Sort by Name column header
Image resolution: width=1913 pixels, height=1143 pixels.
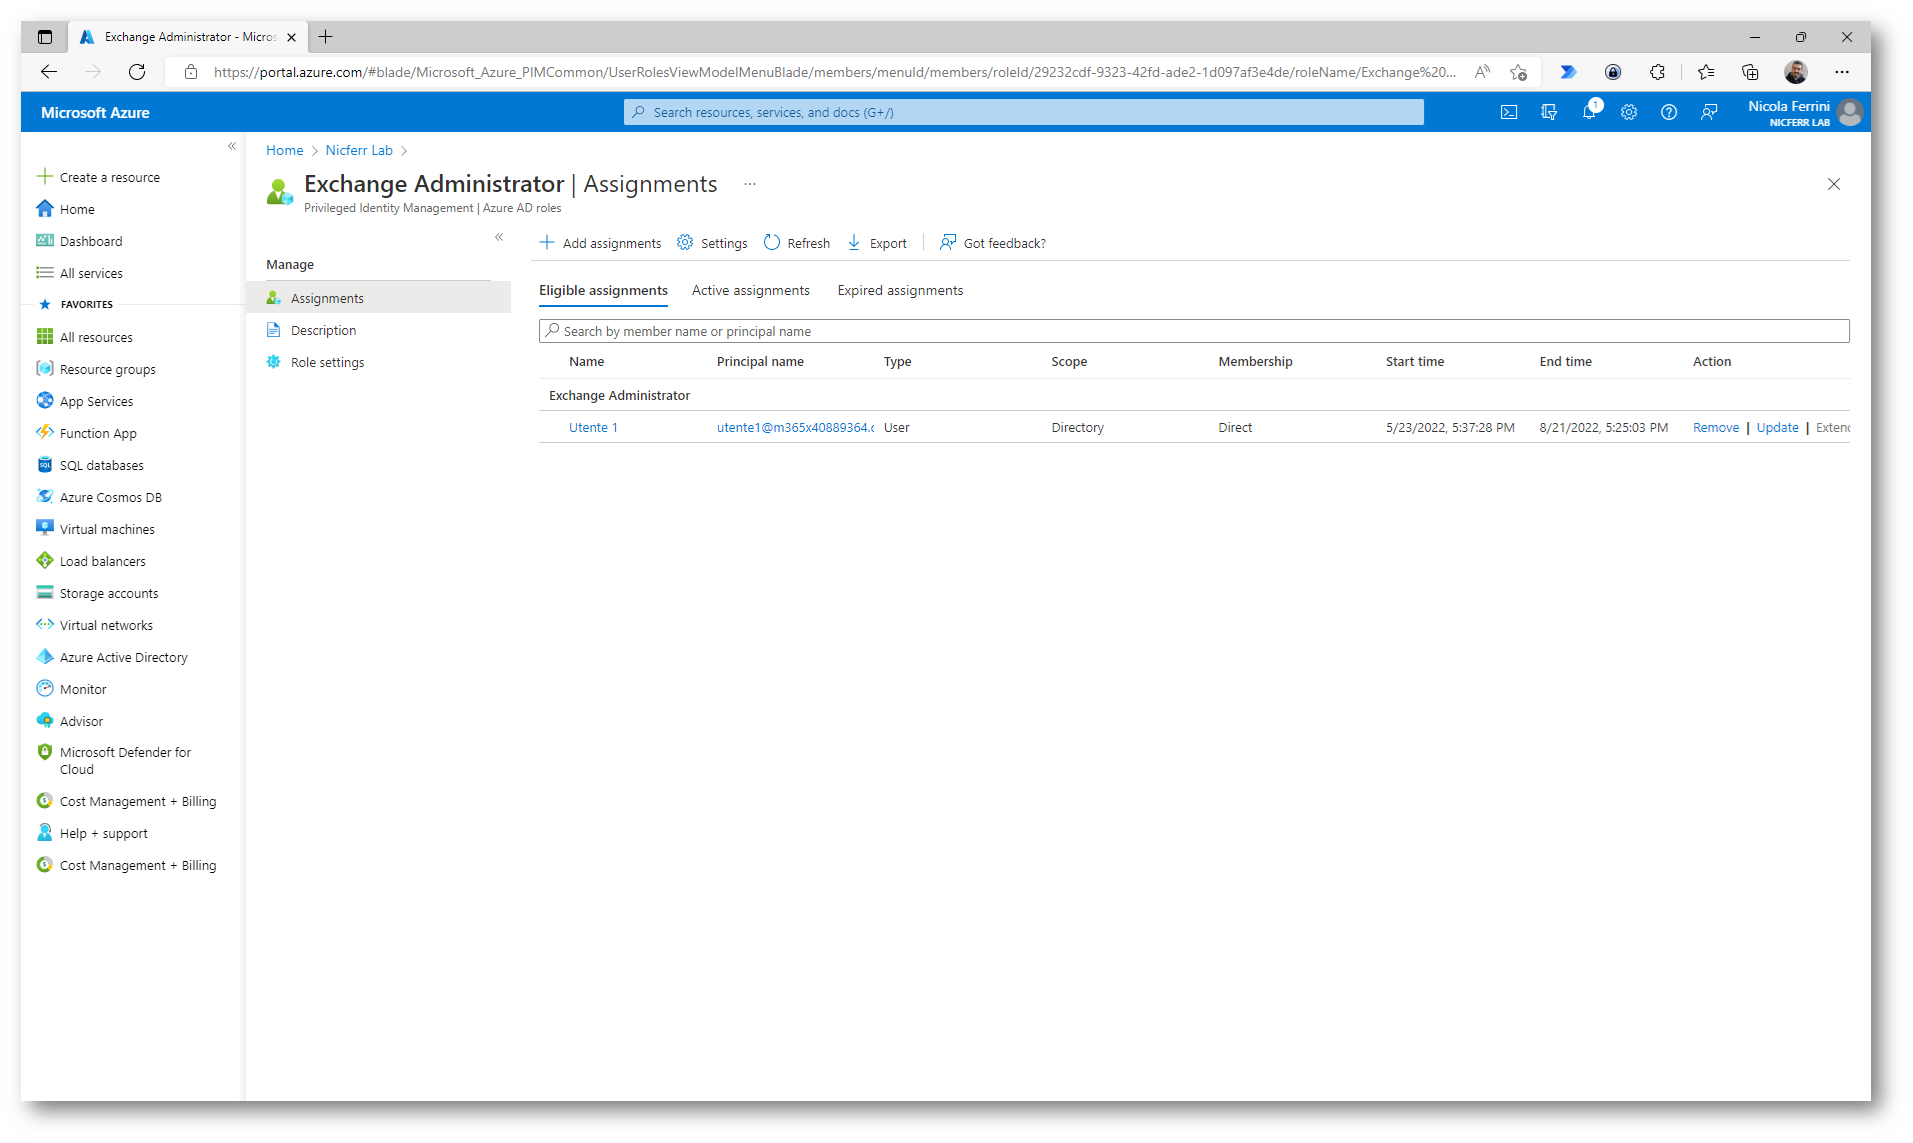[587, 361]
